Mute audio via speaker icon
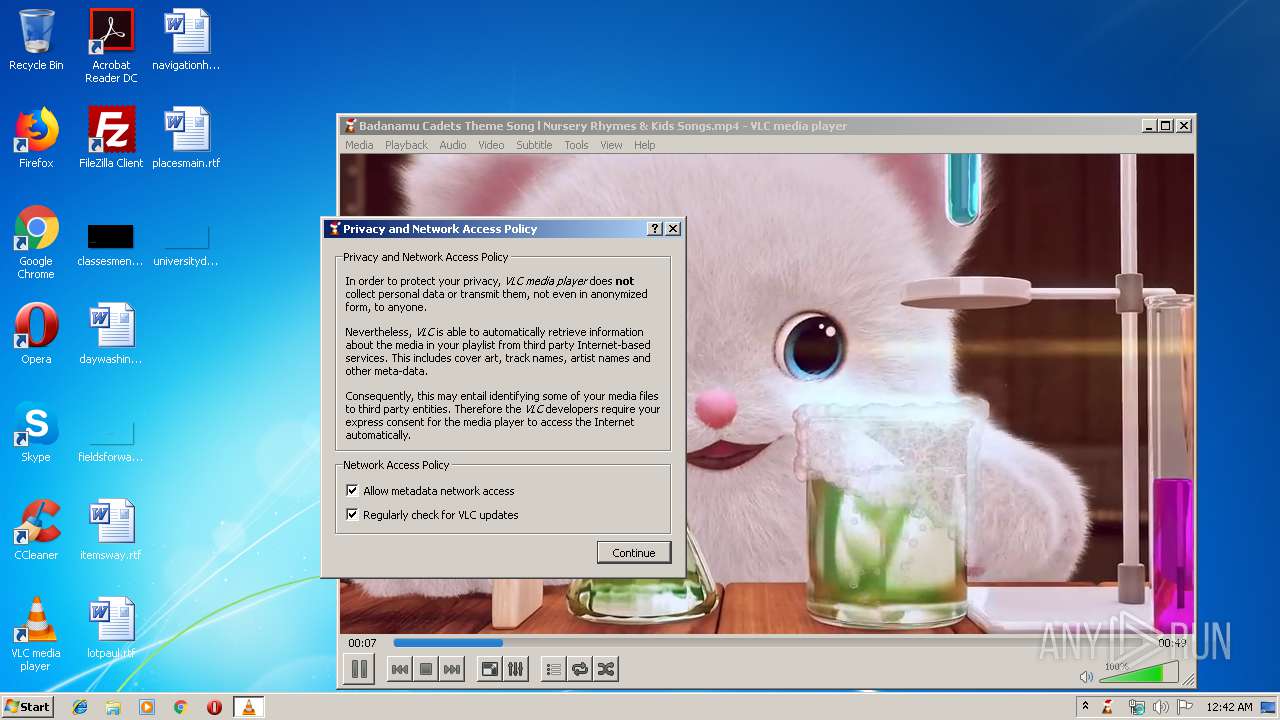Screen dimensions: 1280x720 [x=1086, y=677]
